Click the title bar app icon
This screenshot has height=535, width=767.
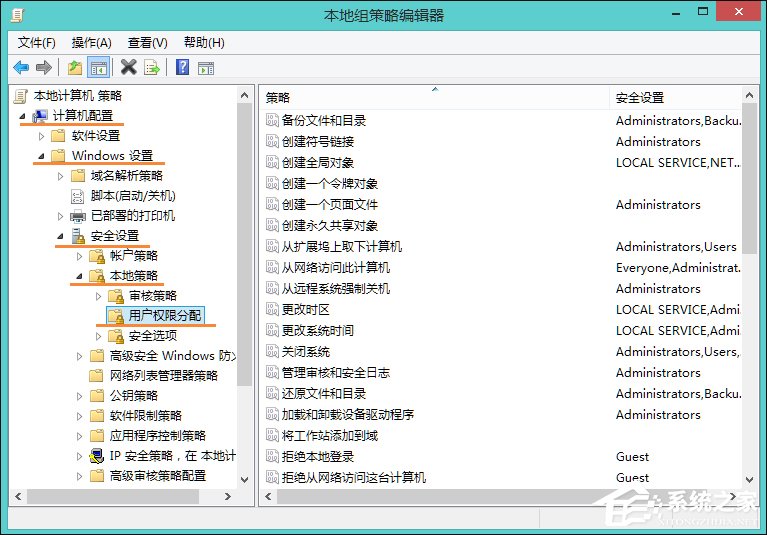coord(17,16)
